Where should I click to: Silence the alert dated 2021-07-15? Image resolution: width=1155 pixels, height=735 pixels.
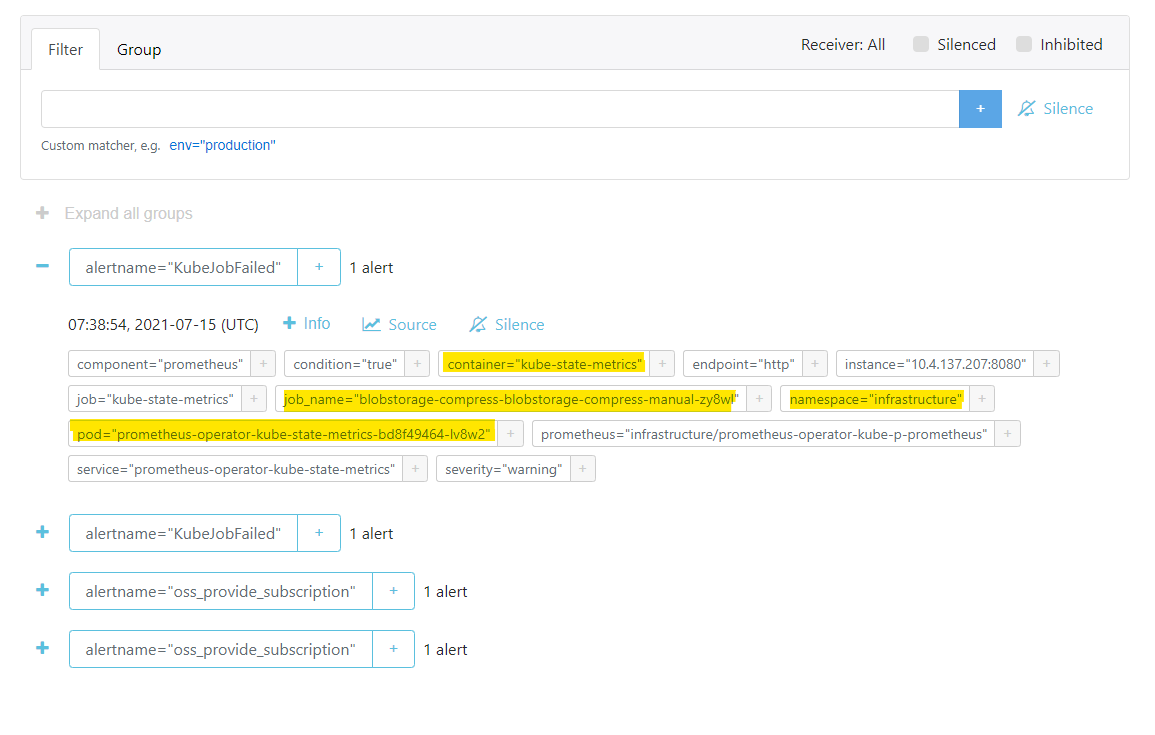pyautogui.click(x=507, y=325)
